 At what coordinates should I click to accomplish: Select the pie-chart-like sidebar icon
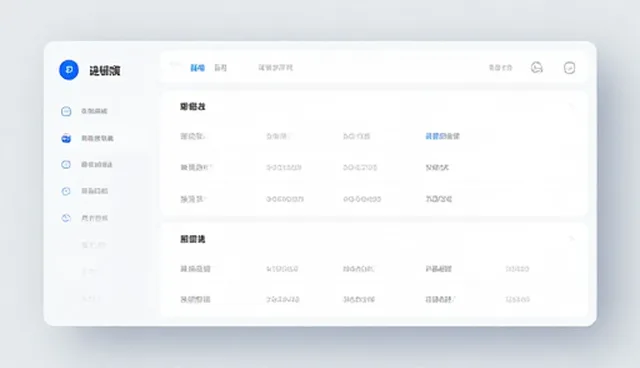click(66, 218)
